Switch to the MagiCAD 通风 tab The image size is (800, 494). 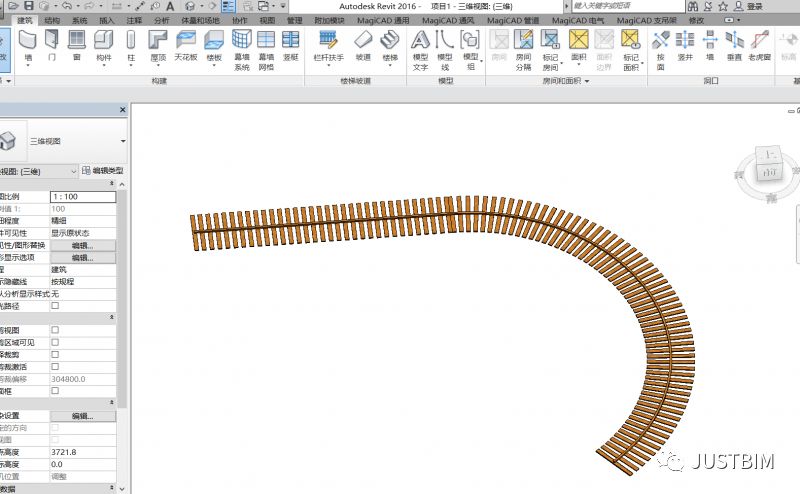click(x=448, y=20)
